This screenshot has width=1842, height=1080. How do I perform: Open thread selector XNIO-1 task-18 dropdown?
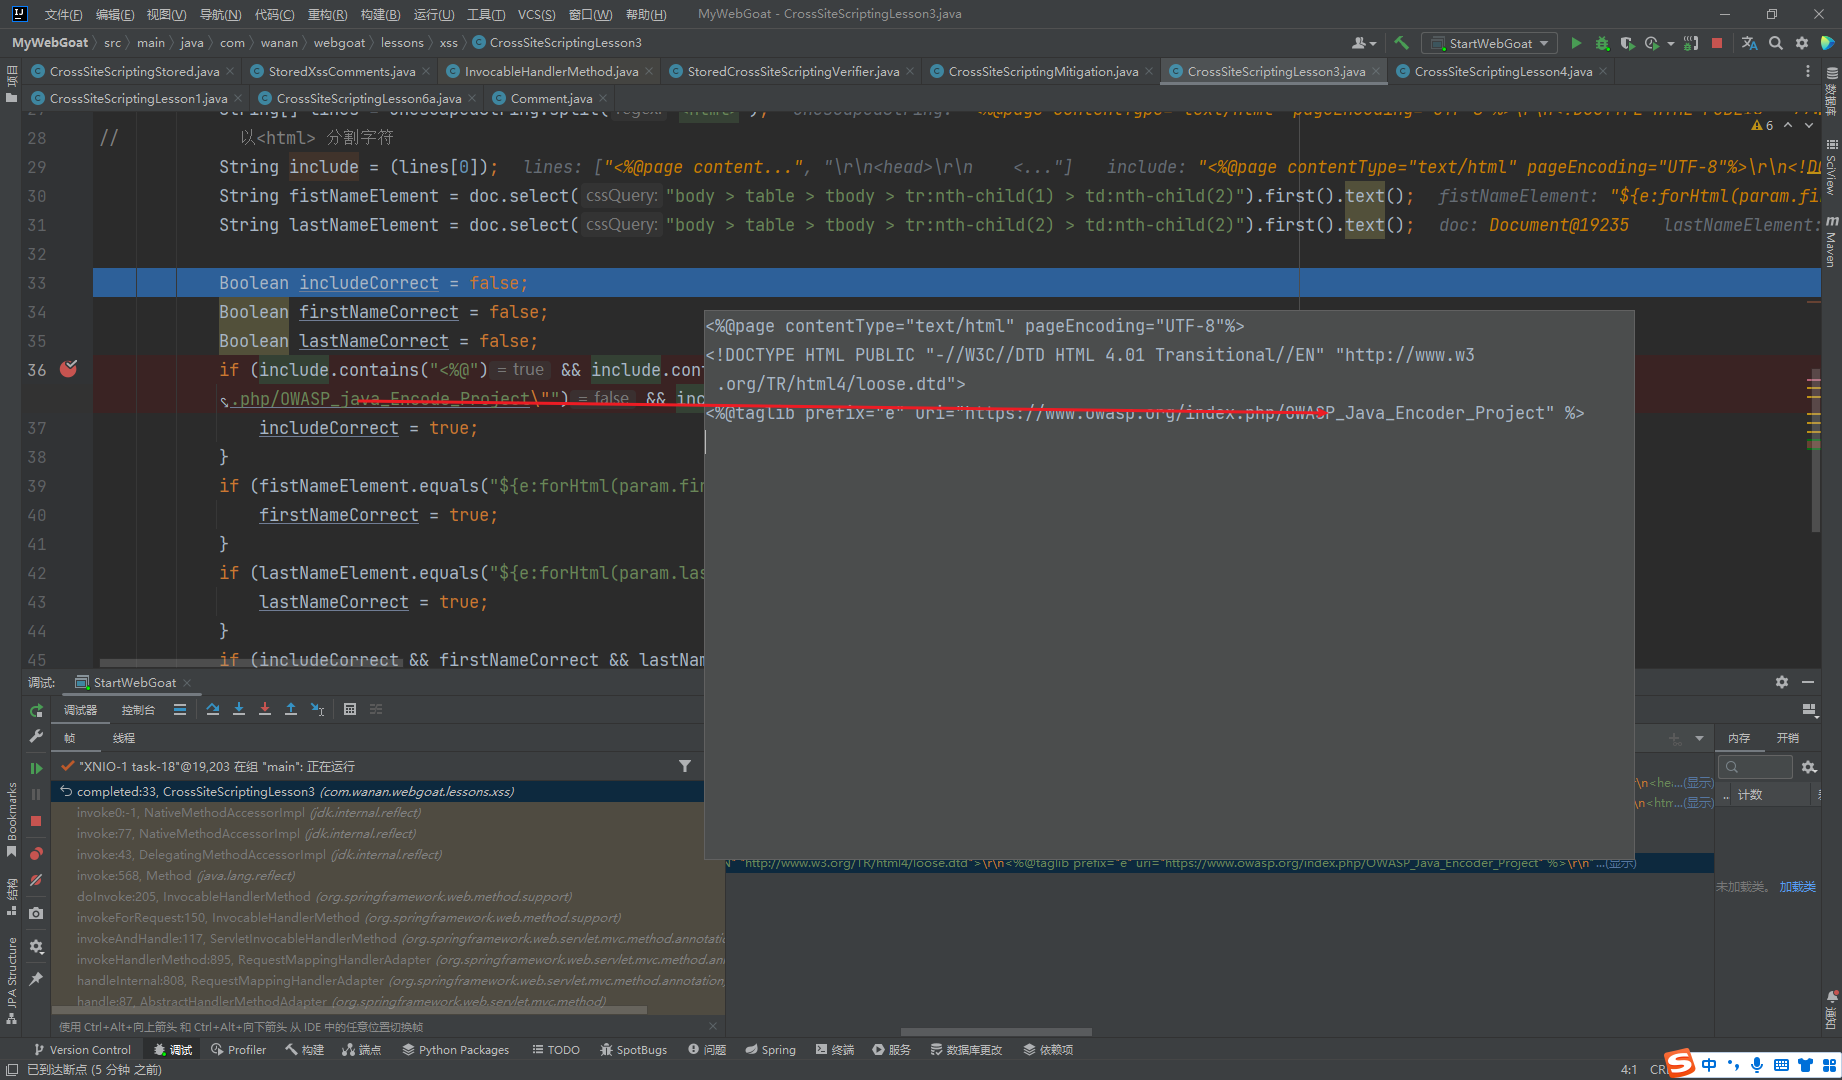365,766
